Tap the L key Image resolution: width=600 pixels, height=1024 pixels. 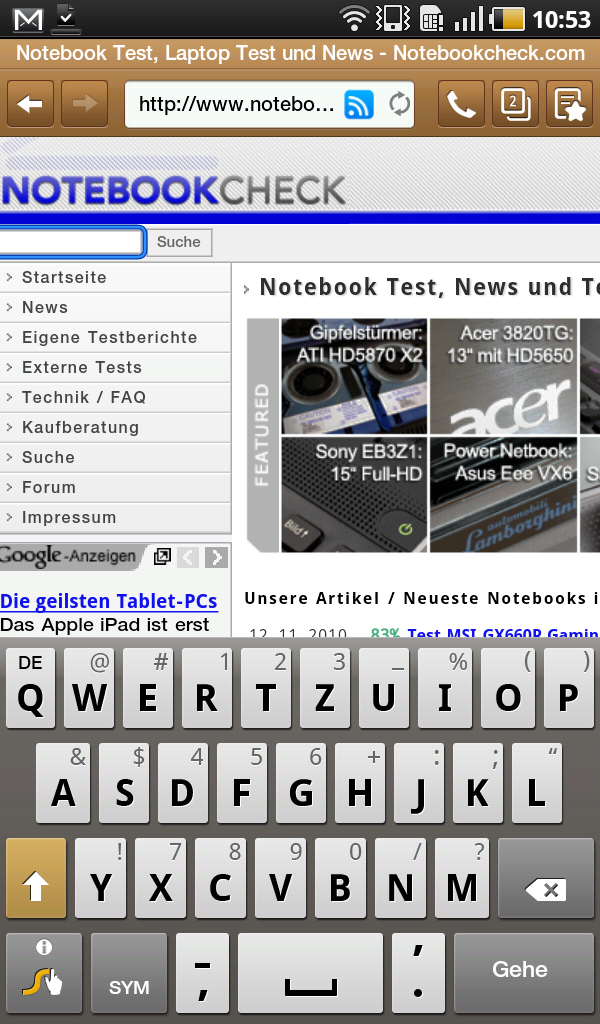(537, 783)
